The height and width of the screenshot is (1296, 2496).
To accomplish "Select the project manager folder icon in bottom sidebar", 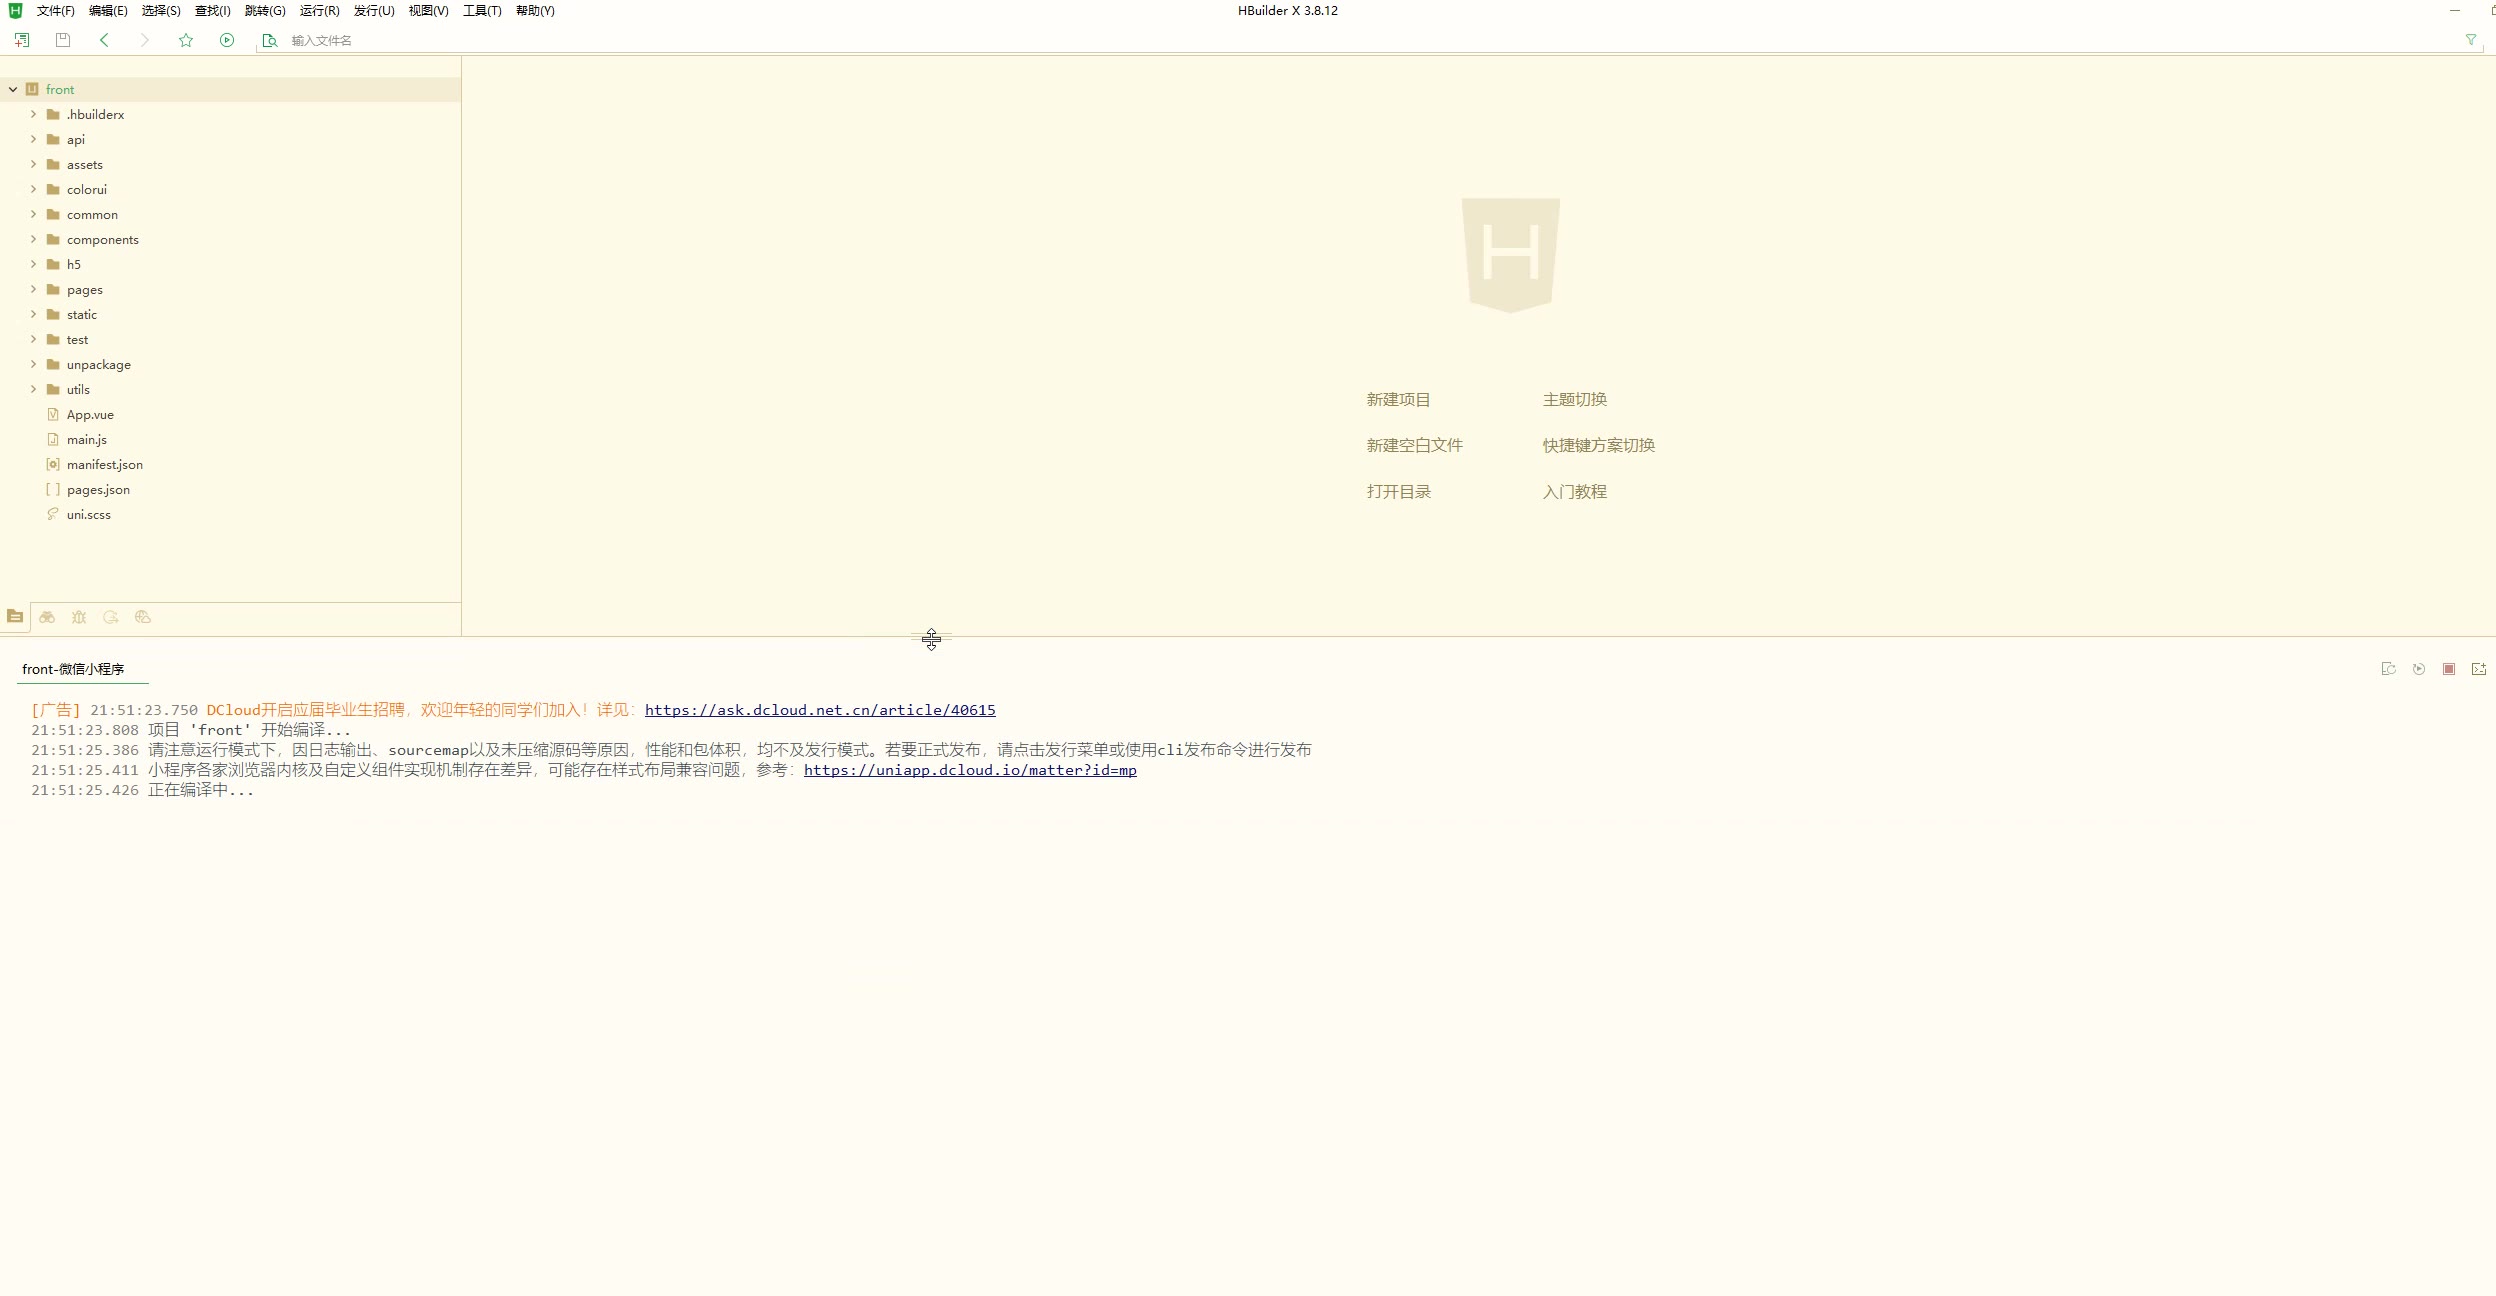I will (x=15, y=617).
